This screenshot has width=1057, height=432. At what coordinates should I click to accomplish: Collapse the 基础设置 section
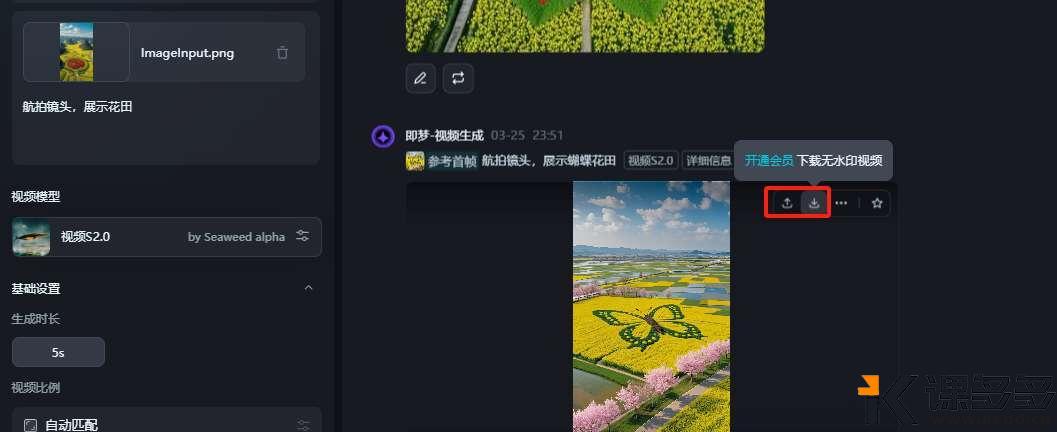point(309,288)
